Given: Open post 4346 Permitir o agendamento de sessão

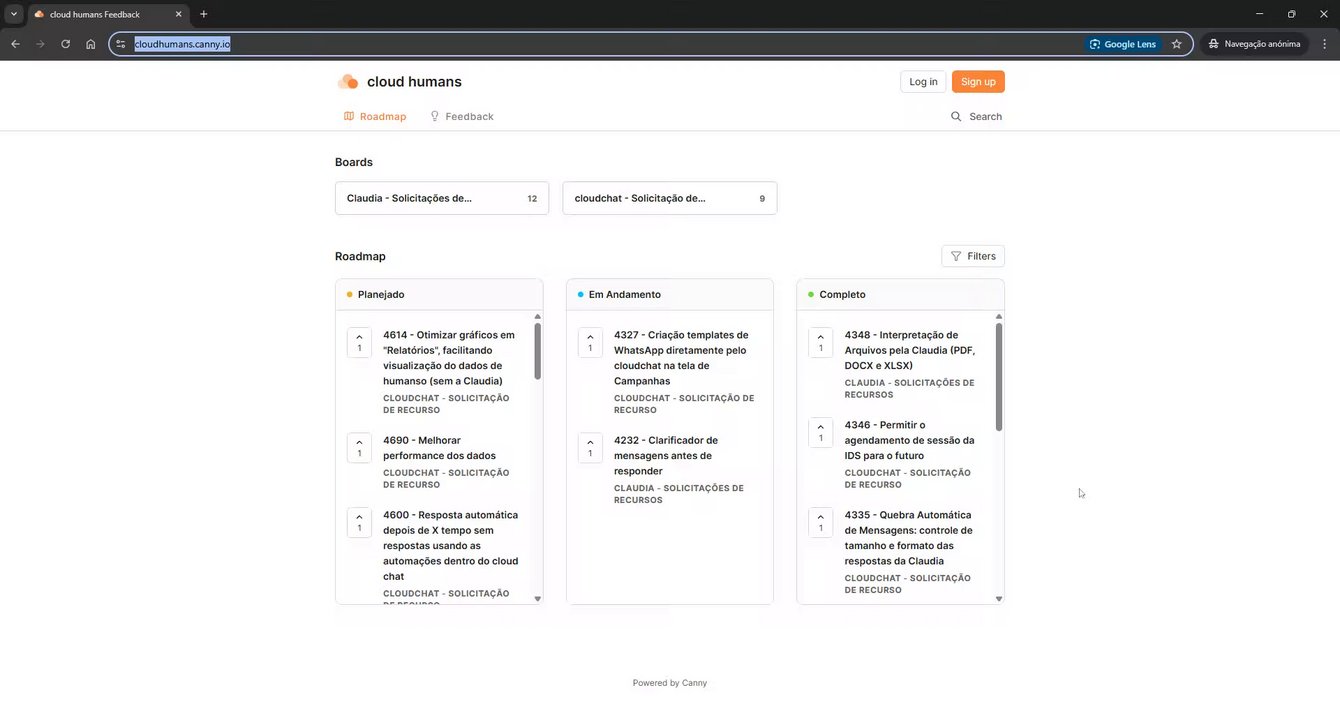Looking at the screenshot, I should (x=909, y=440).
